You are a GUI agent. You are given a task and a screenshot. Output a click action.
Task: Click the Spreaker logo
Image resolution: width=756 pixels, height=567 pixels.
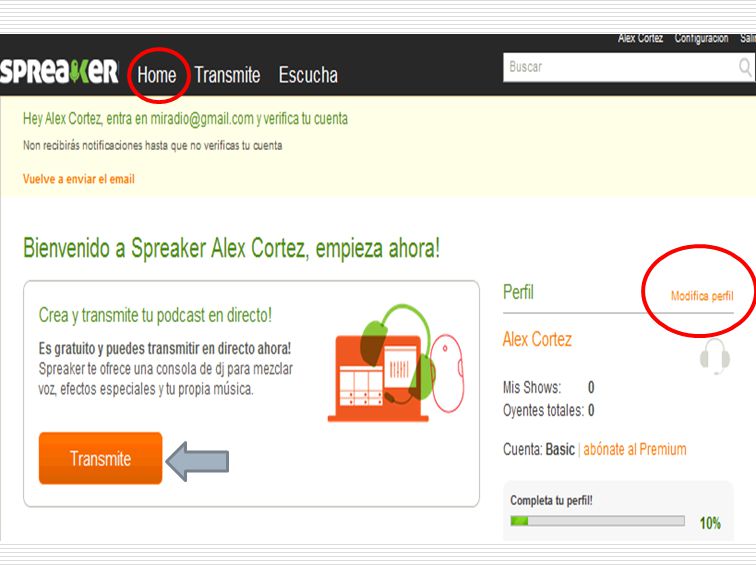(x=59, y=71)
